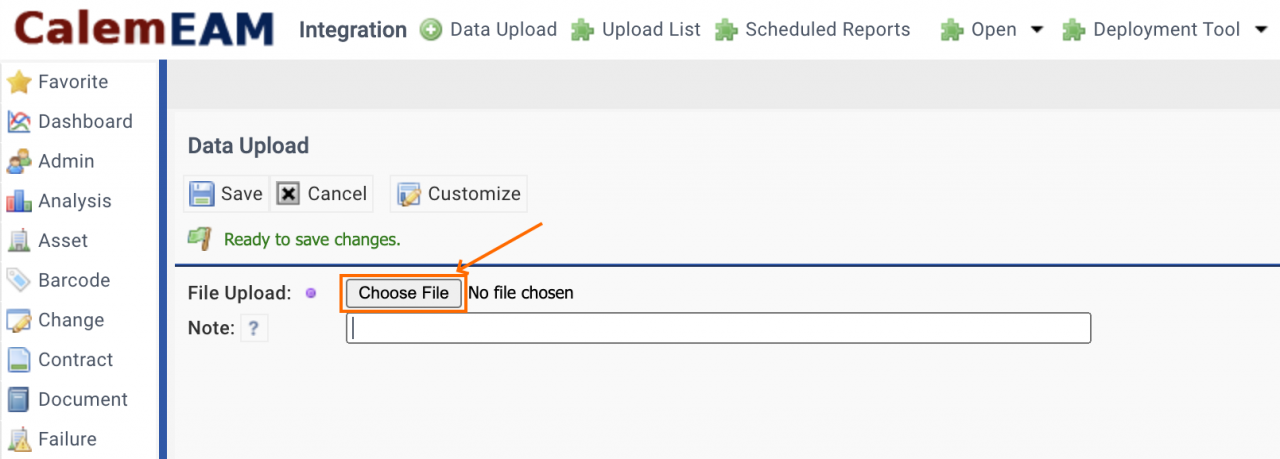
Task: Click the Note help question mark
Action: click(x=254, y=328)
